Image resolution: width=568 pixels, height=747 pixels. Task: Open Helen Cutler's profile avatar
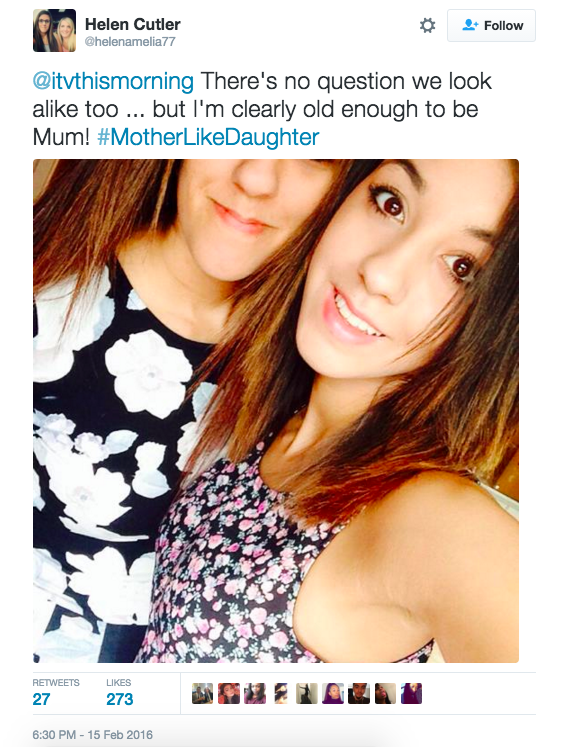(x=54, y=30)
